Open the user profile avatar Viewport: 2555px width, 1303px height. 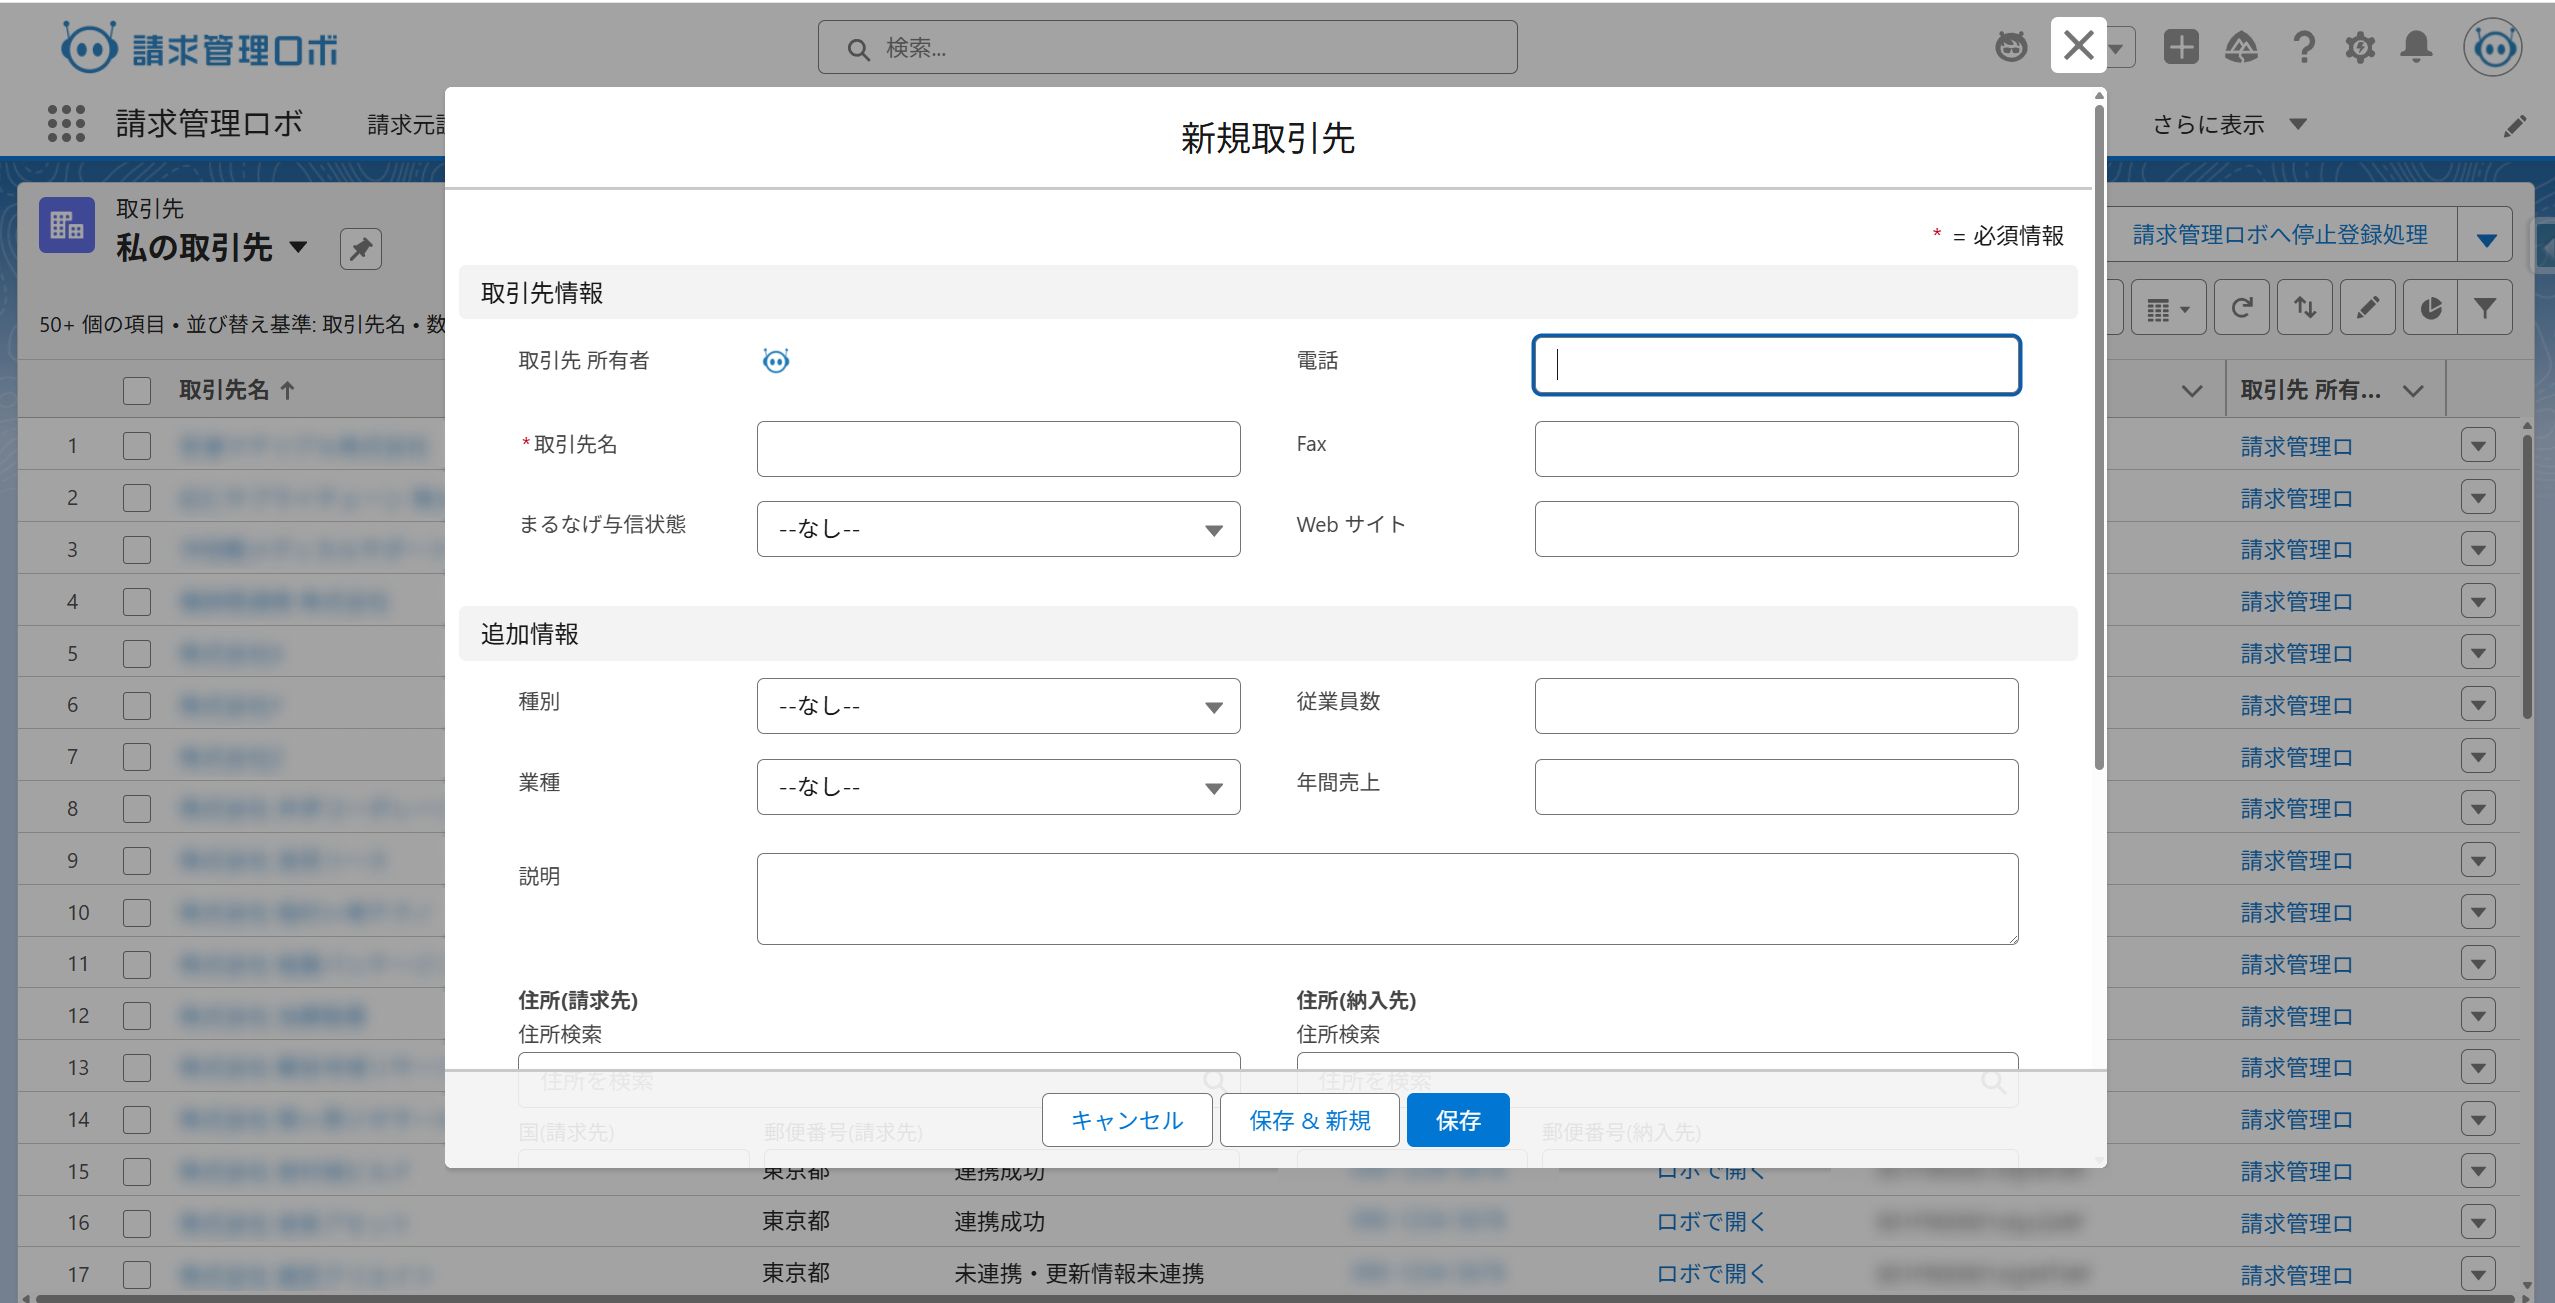tap(2492, 47)
